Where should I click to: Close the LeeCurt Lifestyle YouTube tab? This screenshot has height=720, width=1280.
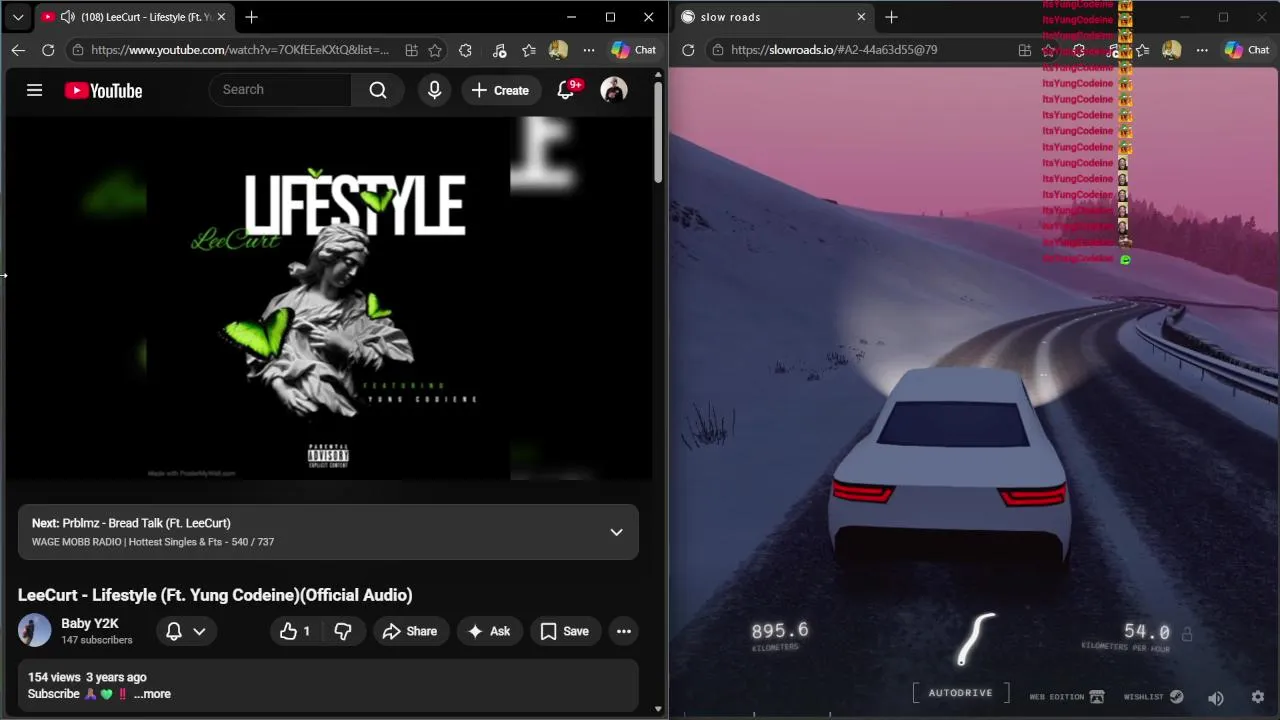coord(221,17)
